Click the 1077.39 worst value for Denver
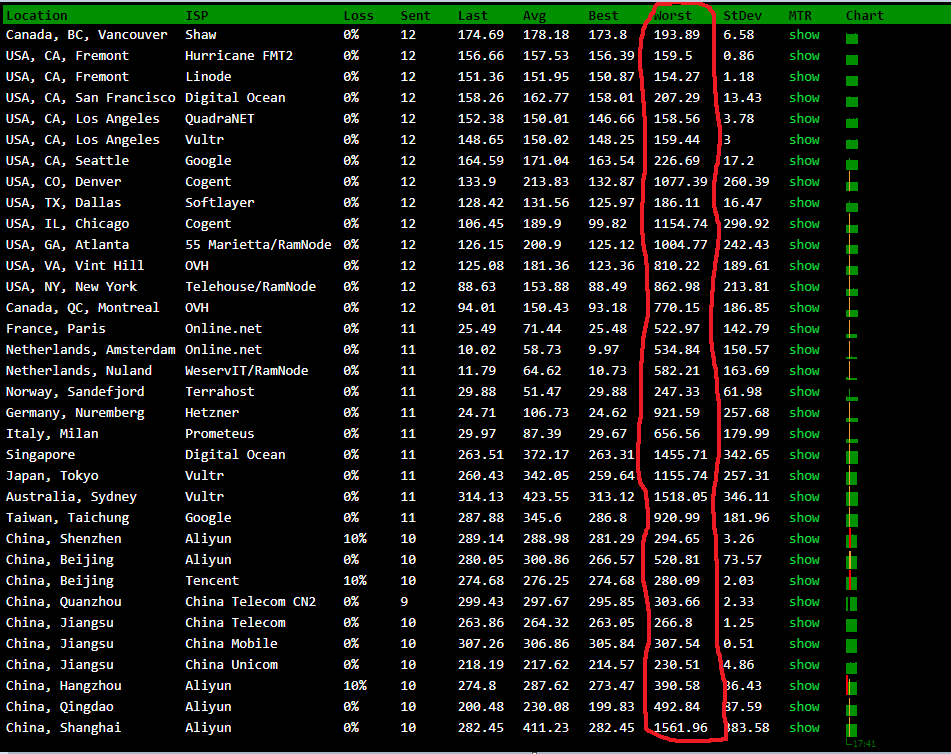Screen dimensions: 951x754 point(680,182)
